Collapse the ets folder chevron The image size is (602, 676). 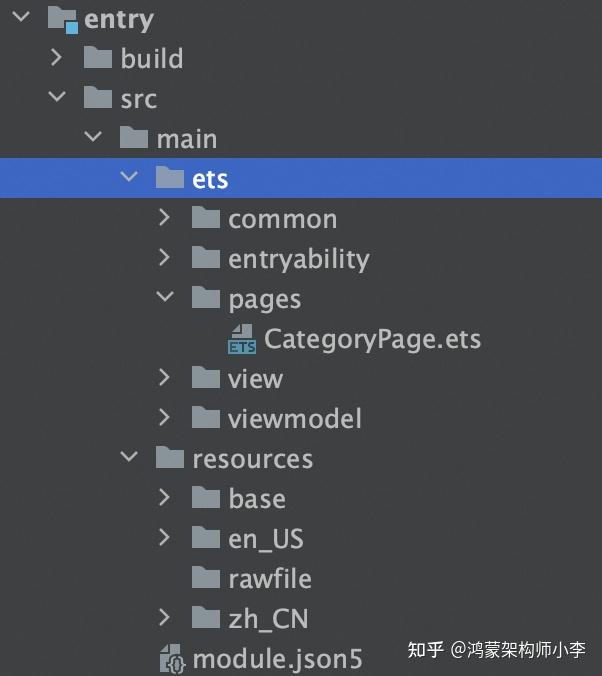pyautogui.click(x=130, y=178)
